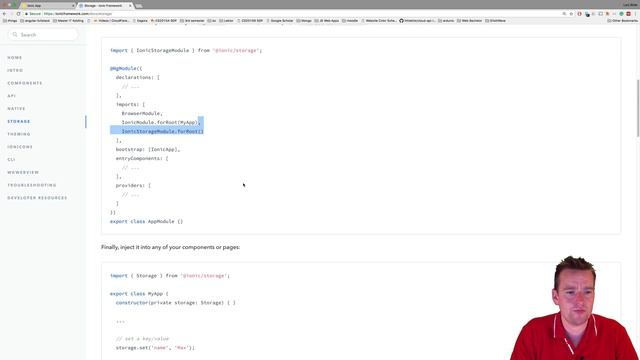
Task: Open the angular tutorials bookmark folder
Action: pos(34,20)
